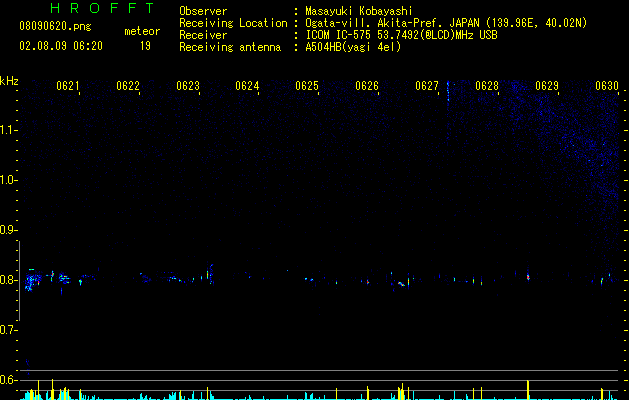
Task: Click the 0628 time marker
Action: [x=487, y=86]
